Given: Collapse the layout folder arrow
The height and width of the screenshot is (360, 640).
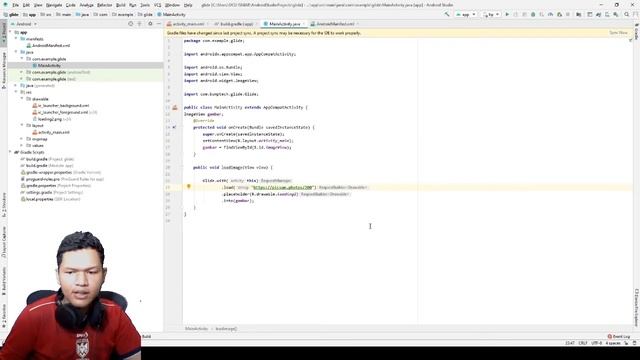Looking at the screenshot, I should [22, 125].
